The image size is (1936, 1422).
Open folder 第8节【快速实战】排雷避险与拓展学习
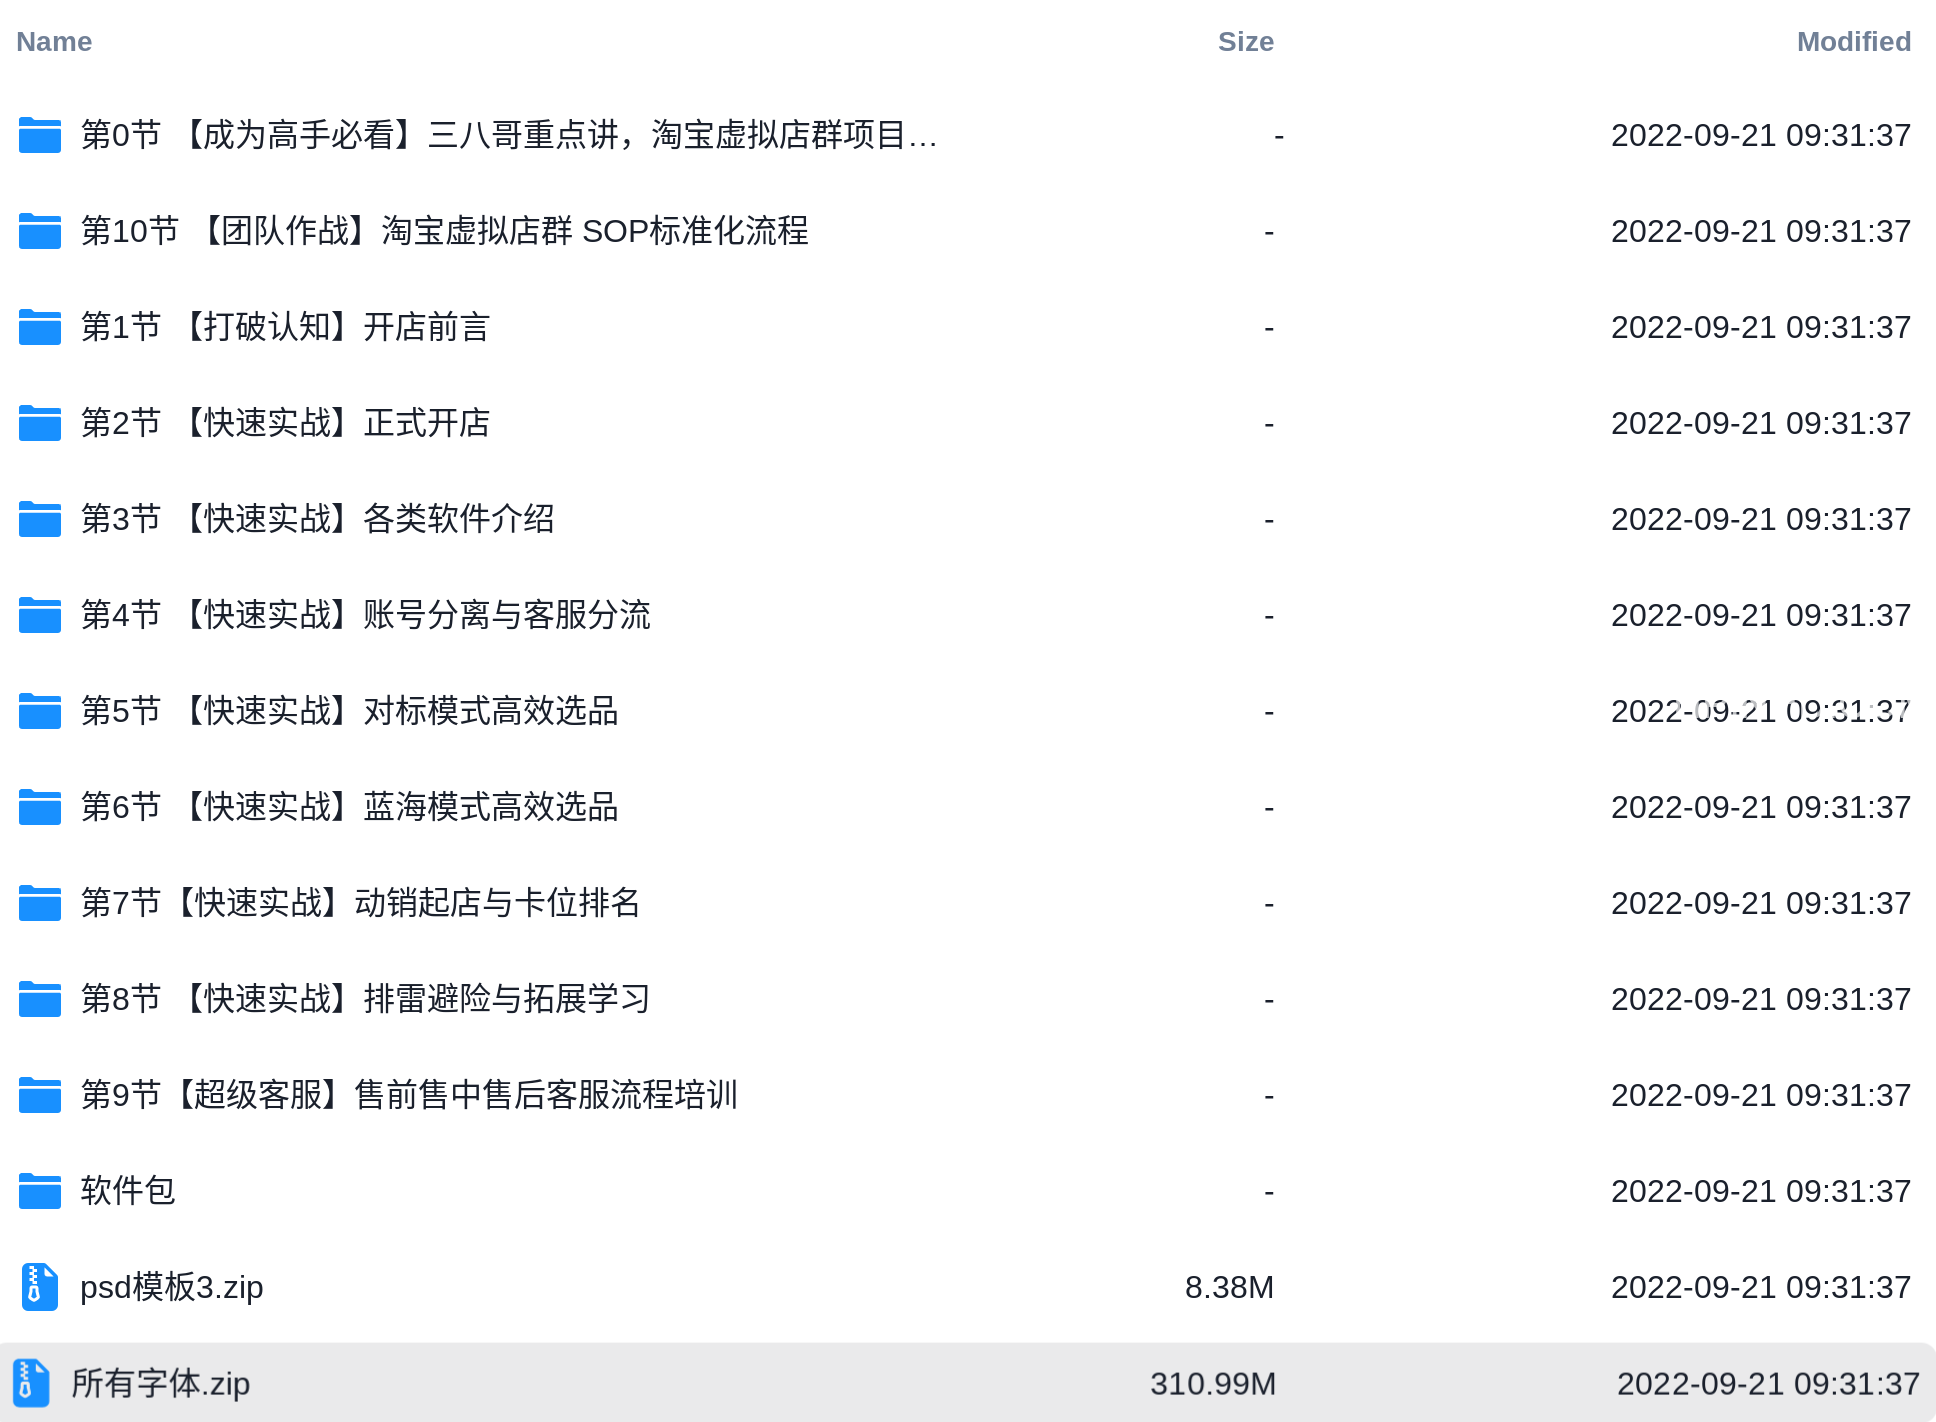(365, 999)
